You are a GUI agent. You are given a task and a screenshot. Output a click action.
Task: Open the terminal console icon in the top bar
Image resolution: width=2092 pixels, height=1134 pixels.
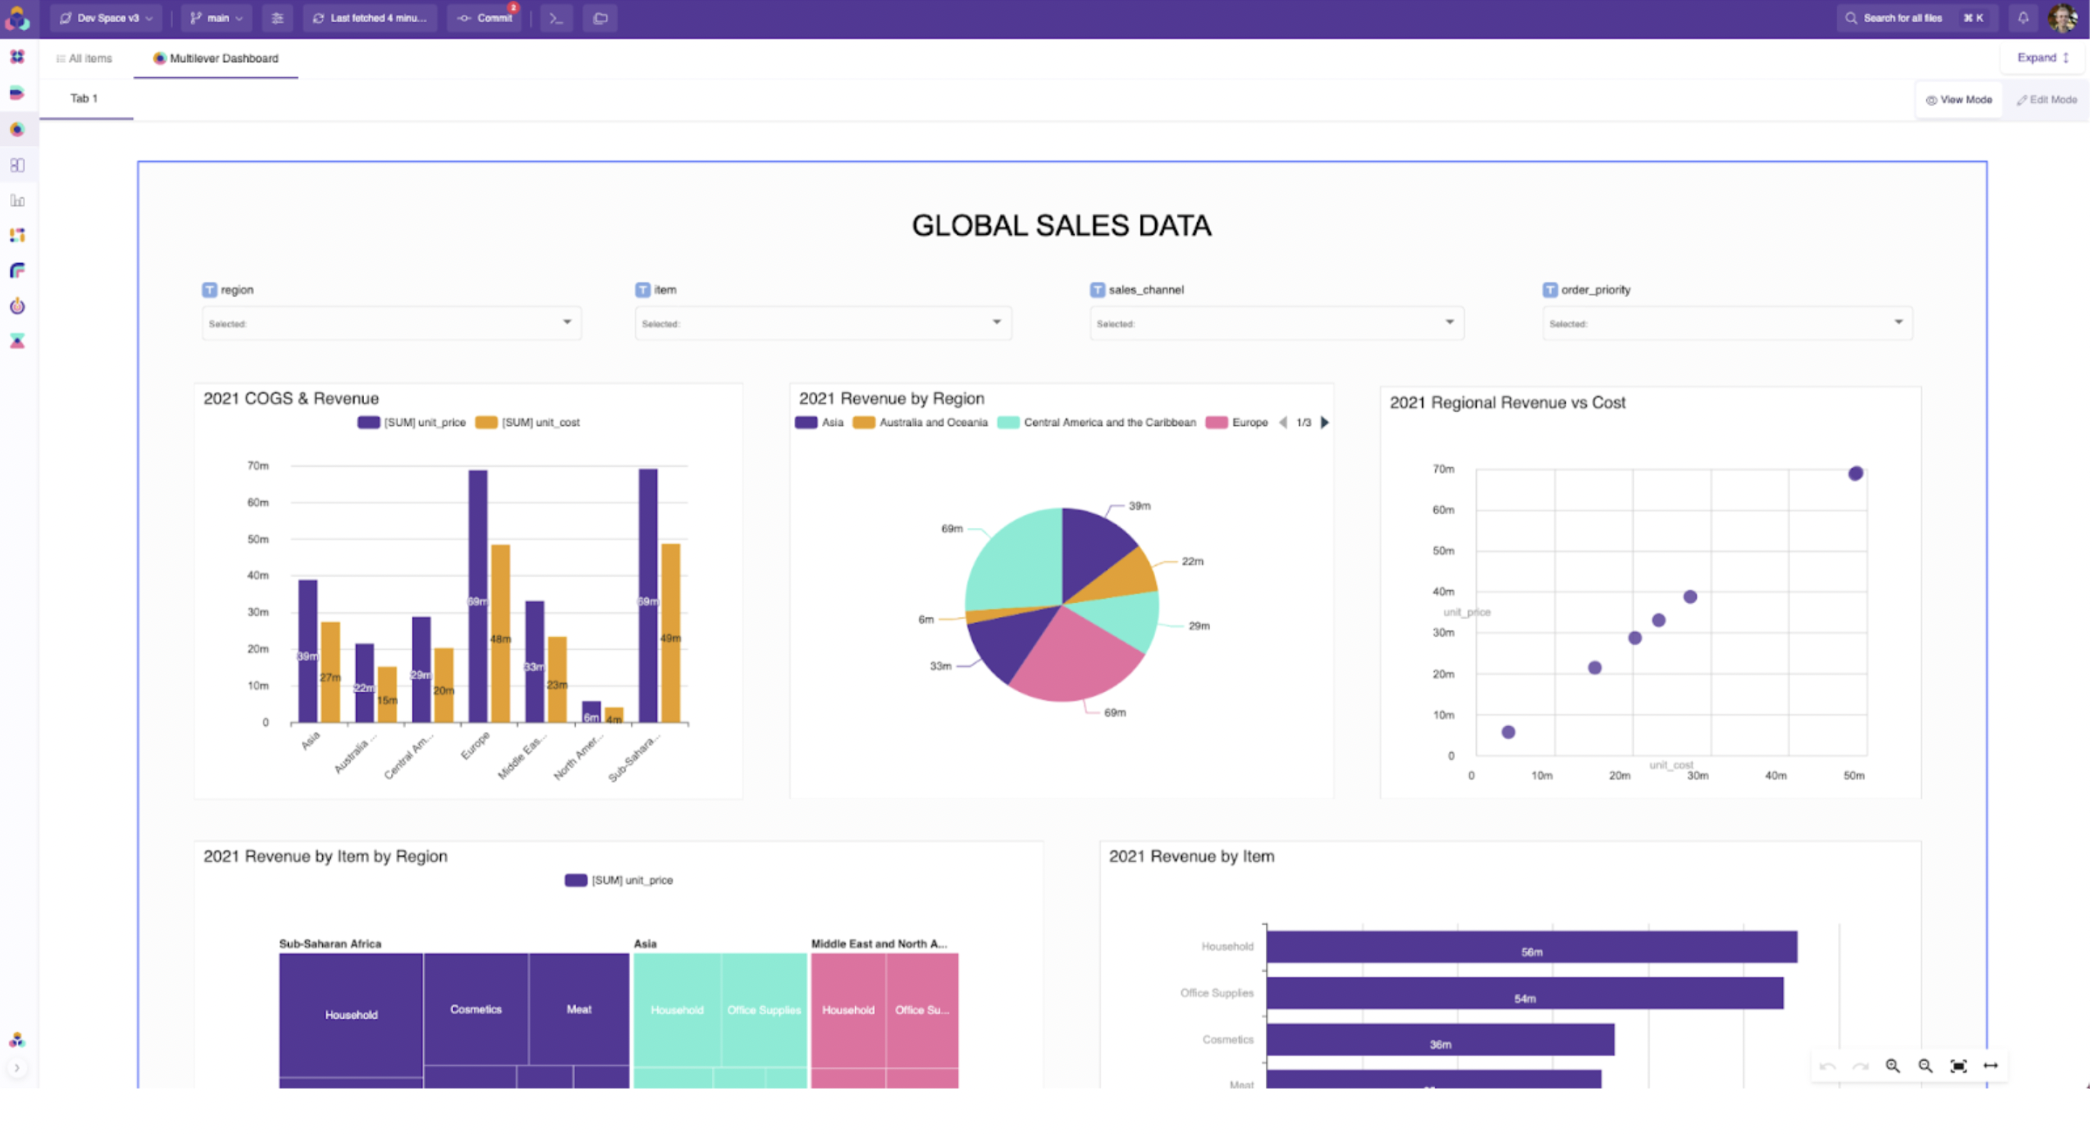click(556, 17)
